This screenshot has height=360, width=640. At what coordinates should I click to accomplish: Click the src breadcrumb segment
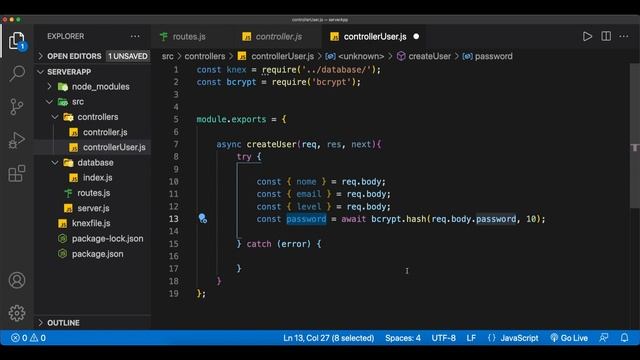(168, 56)
